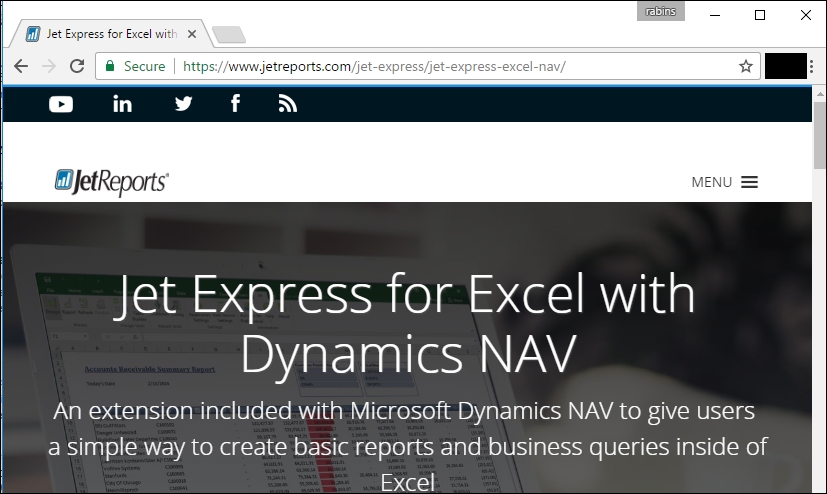Minimize the browser window

(x=715, y=15)
